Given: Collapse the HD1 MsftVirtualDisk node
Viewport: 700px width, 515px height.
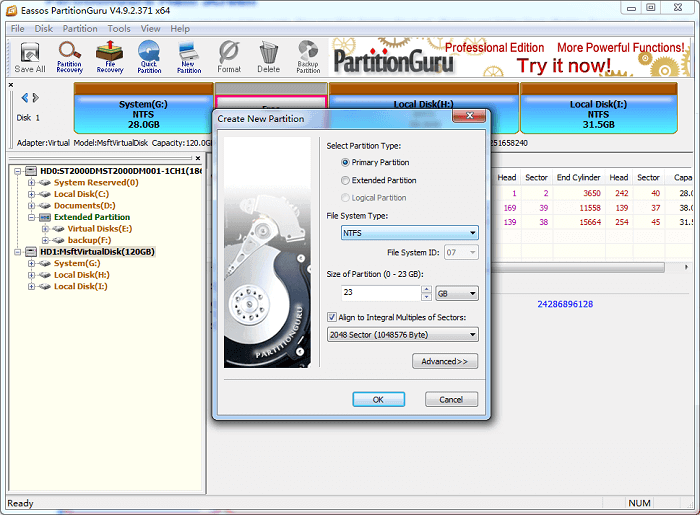Looking at the screenshot, I should 18,252.
